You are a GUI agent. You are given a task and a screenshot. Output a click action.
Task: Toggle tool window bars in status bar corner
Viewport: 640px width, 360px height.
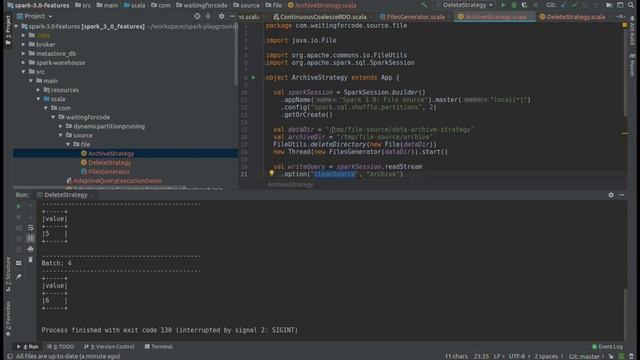[9, 356]
